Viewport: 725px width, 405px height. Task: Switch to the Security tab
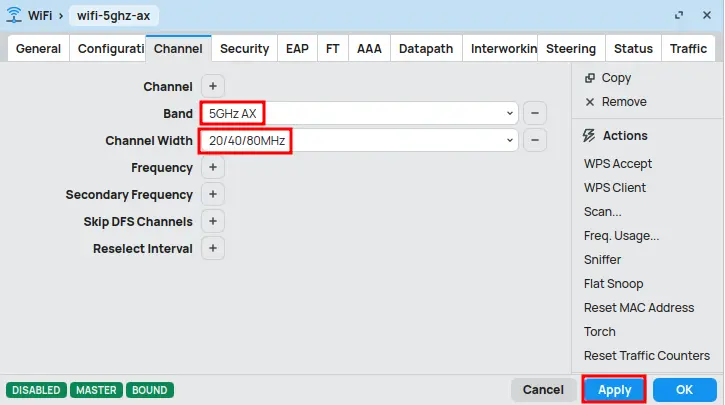[x=244, y=49]
